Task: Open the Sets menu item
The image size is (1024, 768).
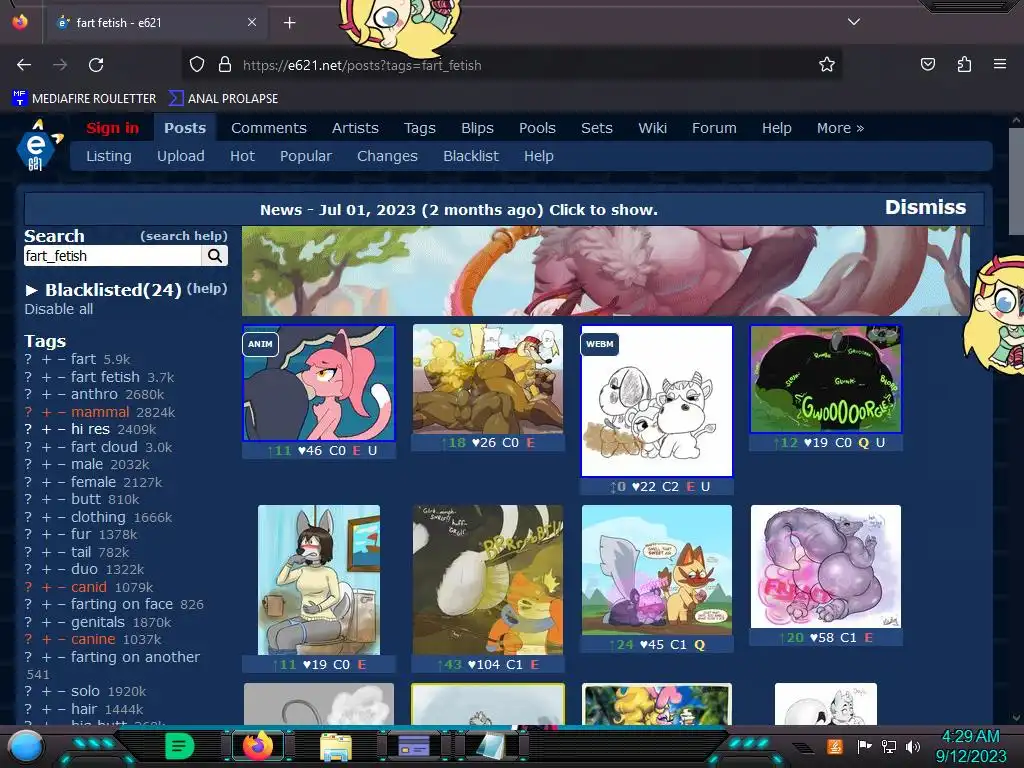Action: click(x=597, y=128)
